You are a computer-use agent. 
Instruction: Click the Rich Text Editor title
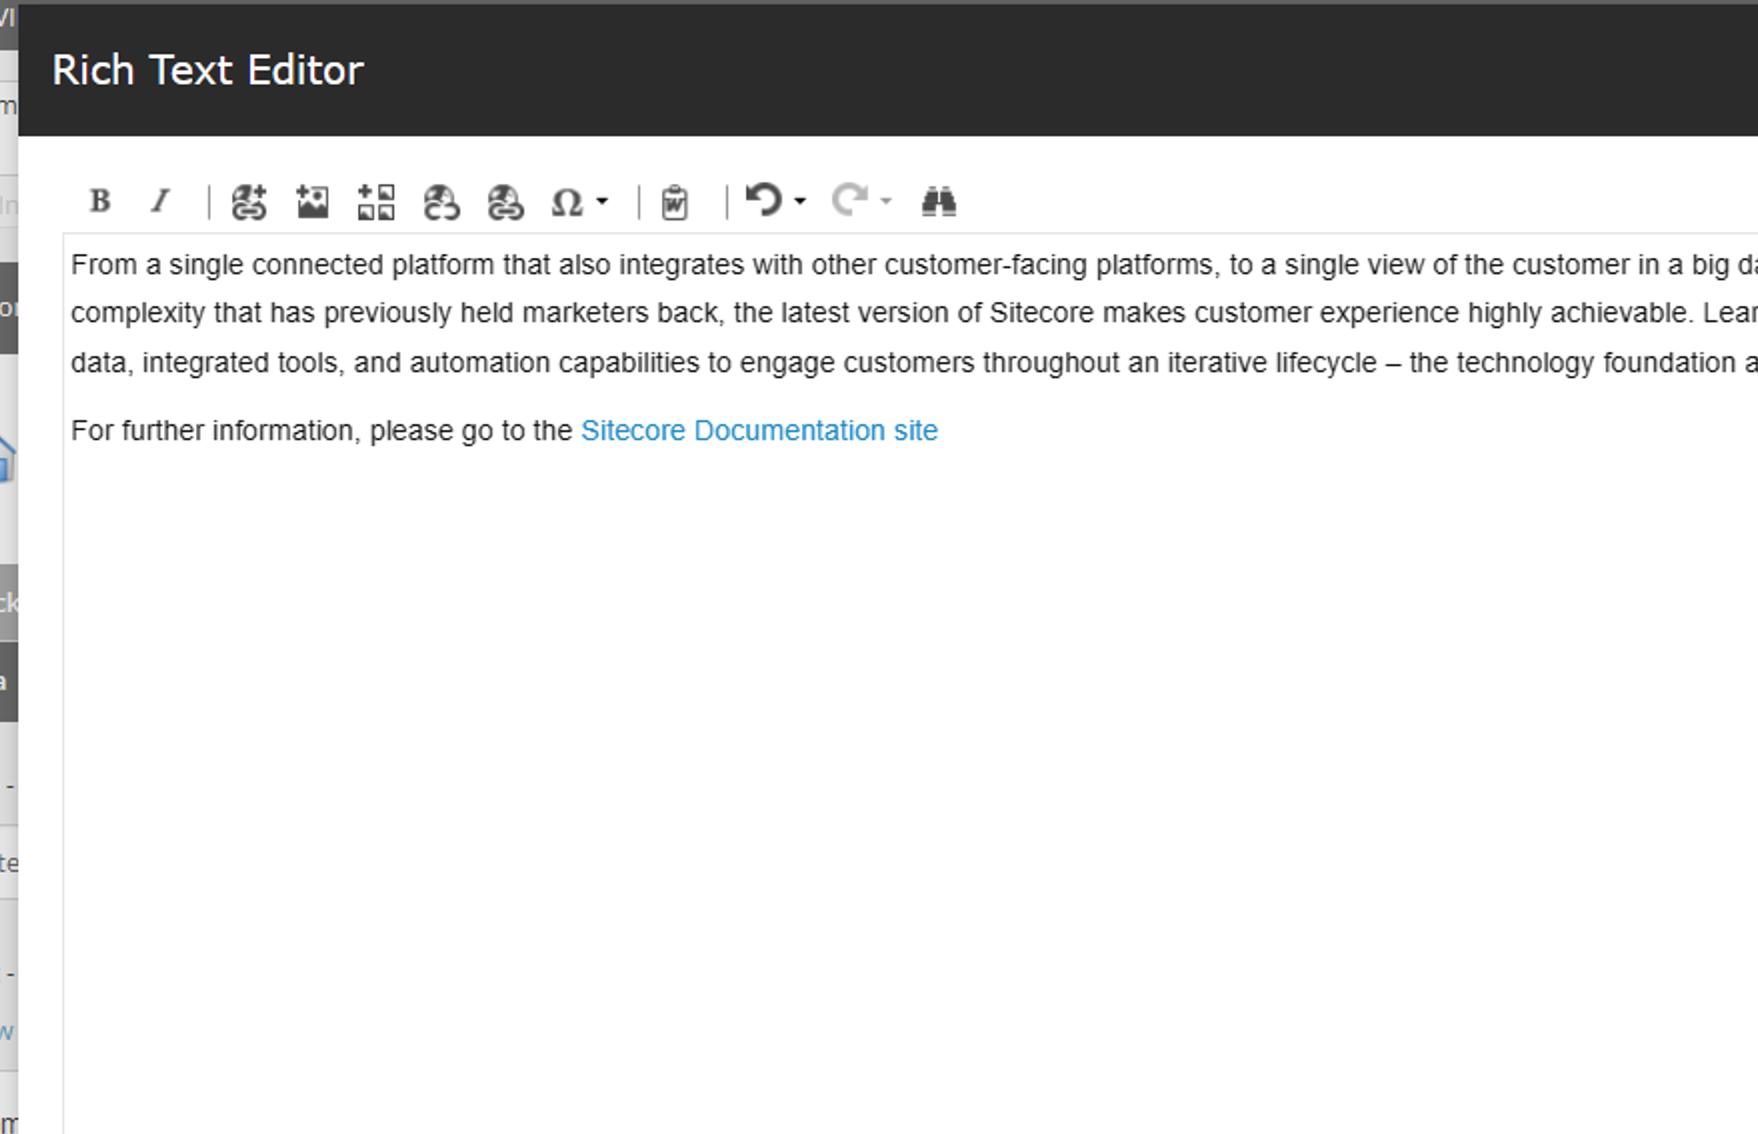tap(207, 70)
